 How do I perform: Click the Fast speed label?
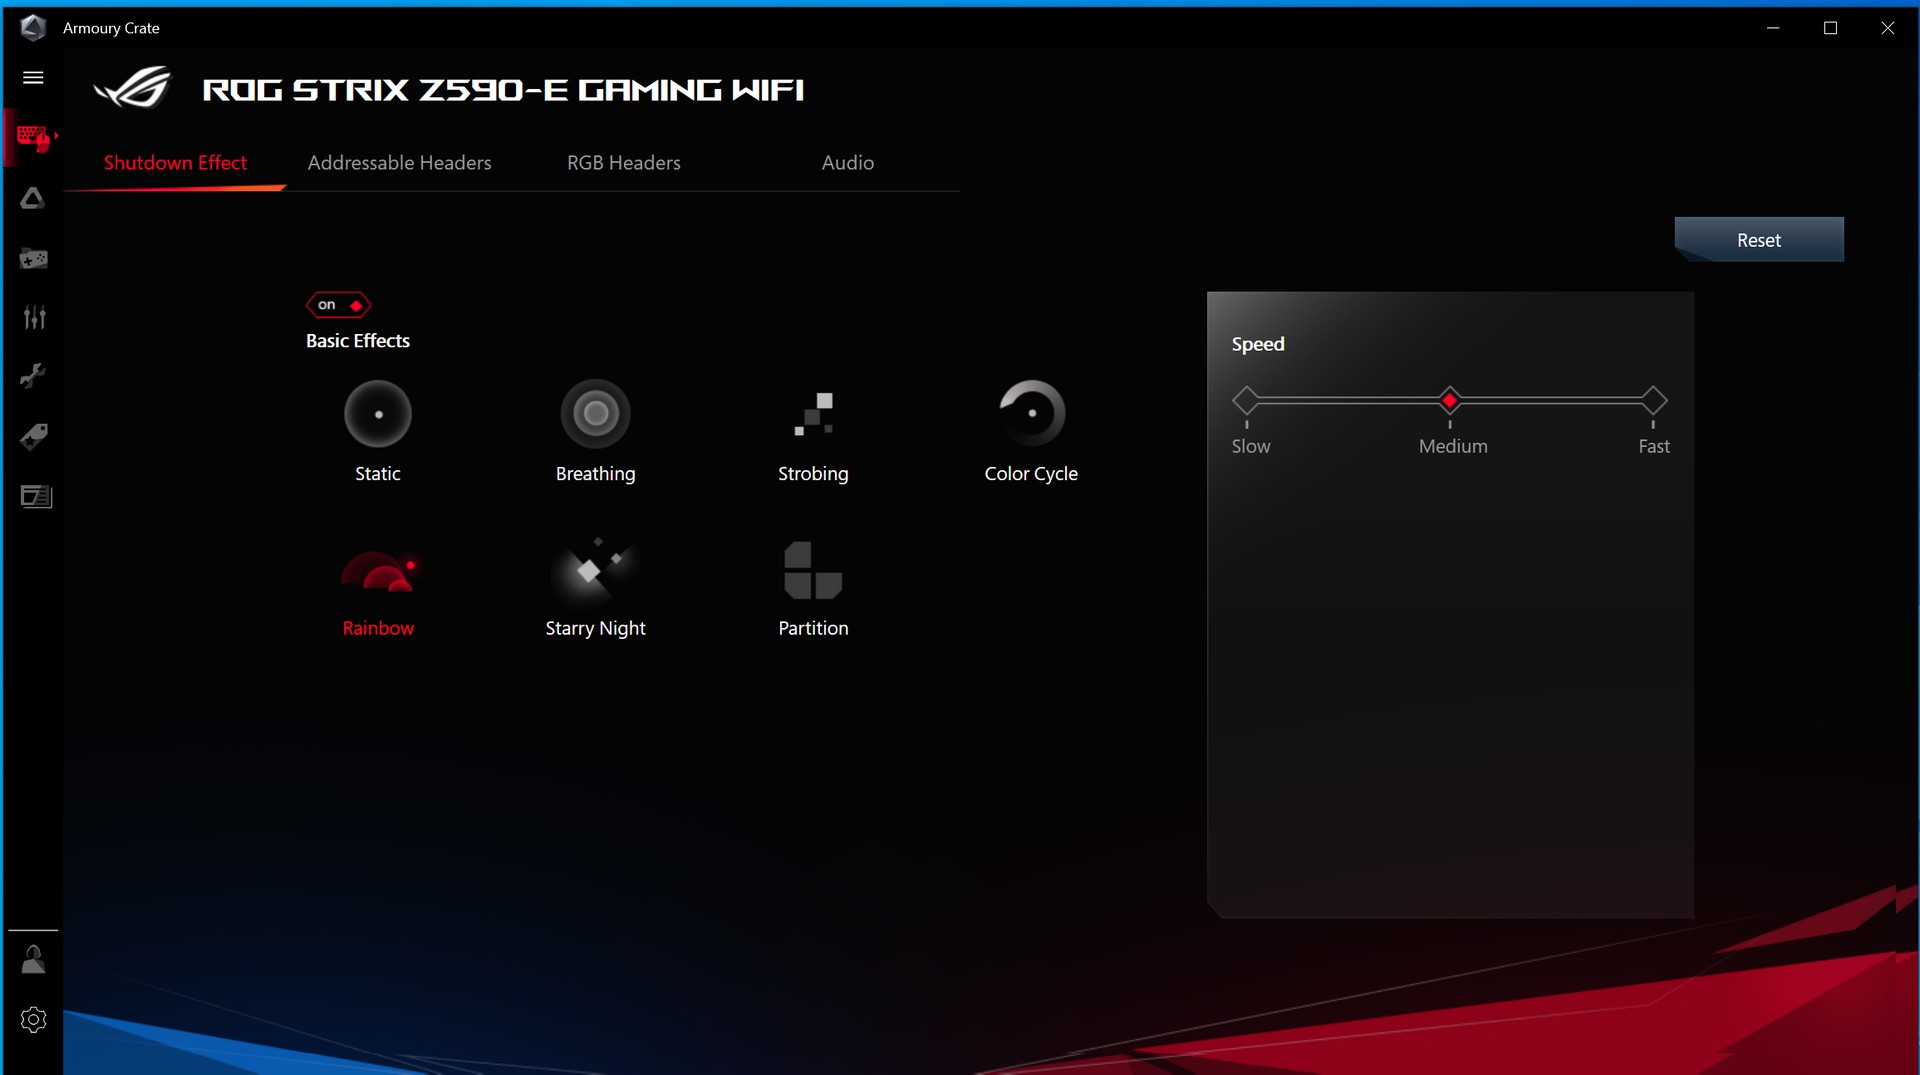pyautogui.click(x=1654, y=446)
